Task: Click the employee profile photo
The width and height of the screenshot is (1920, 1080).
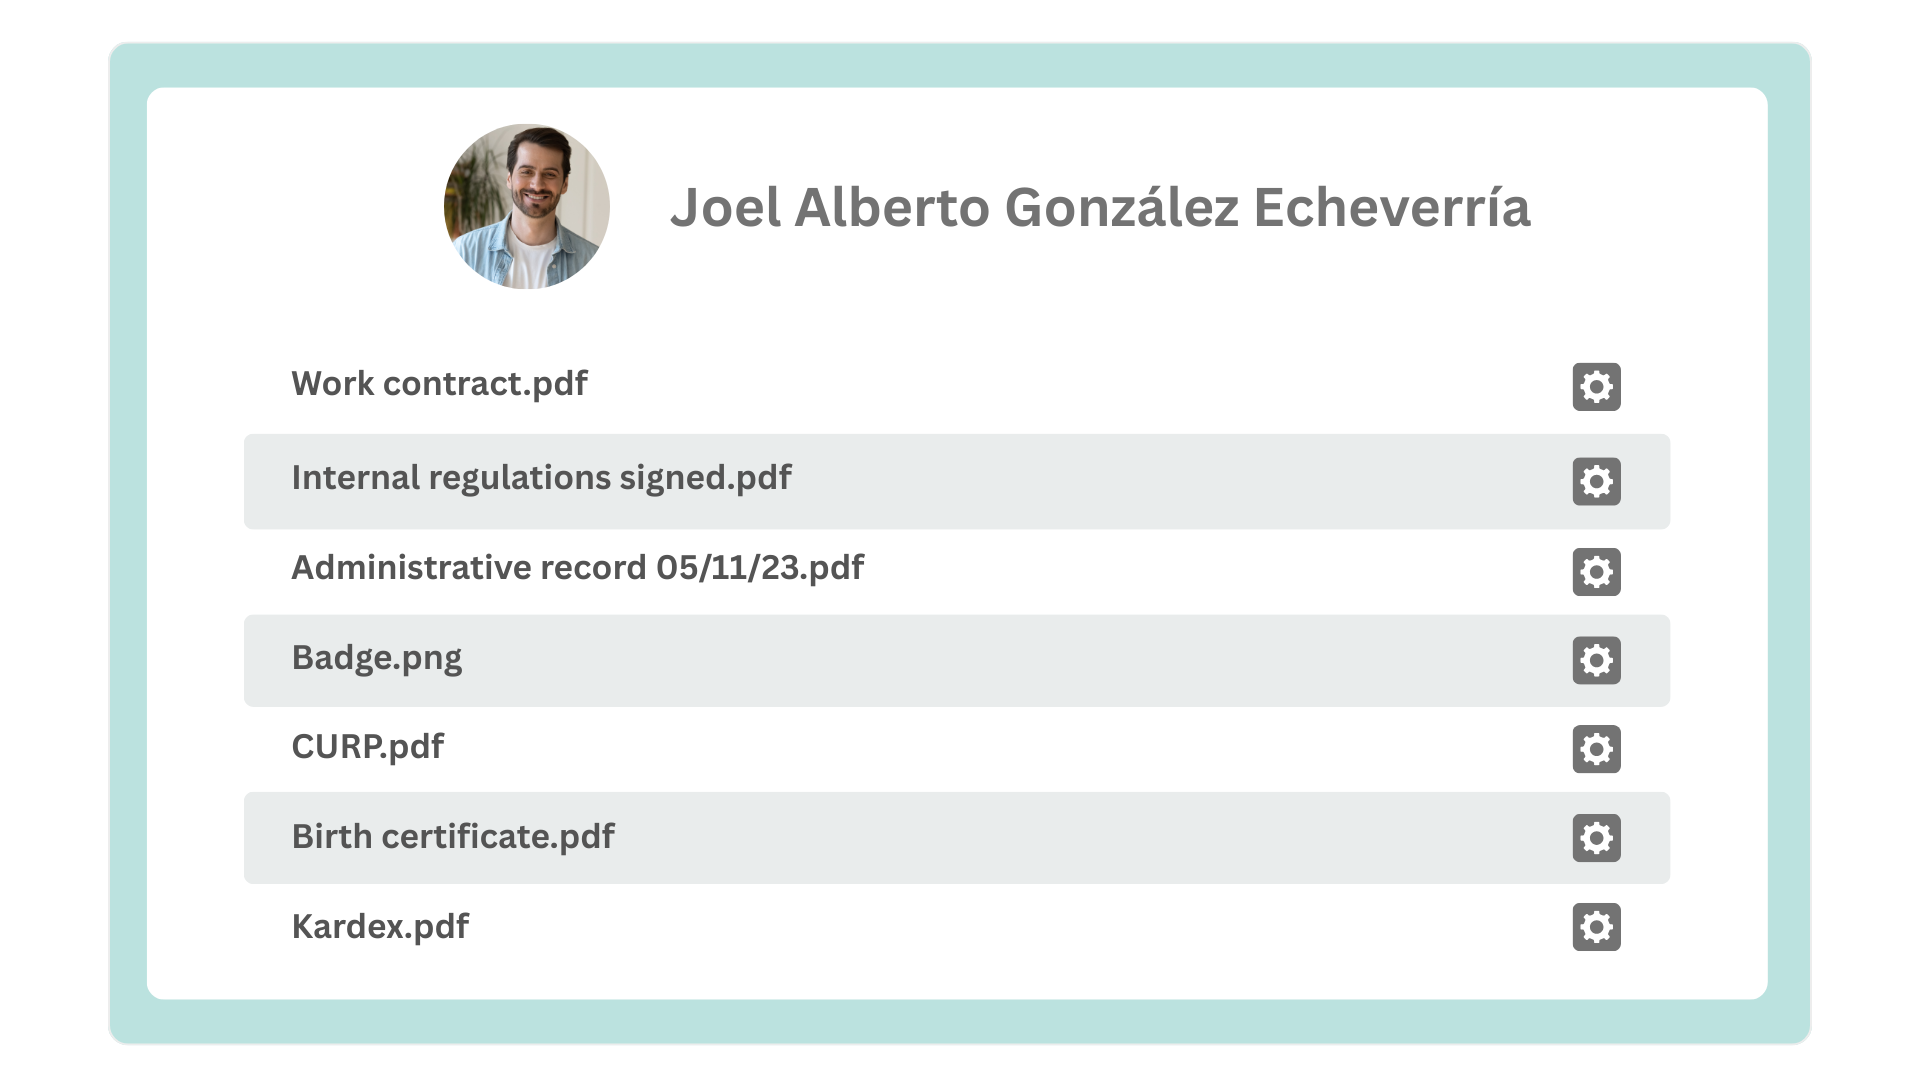Action: (x=527, y=207)
